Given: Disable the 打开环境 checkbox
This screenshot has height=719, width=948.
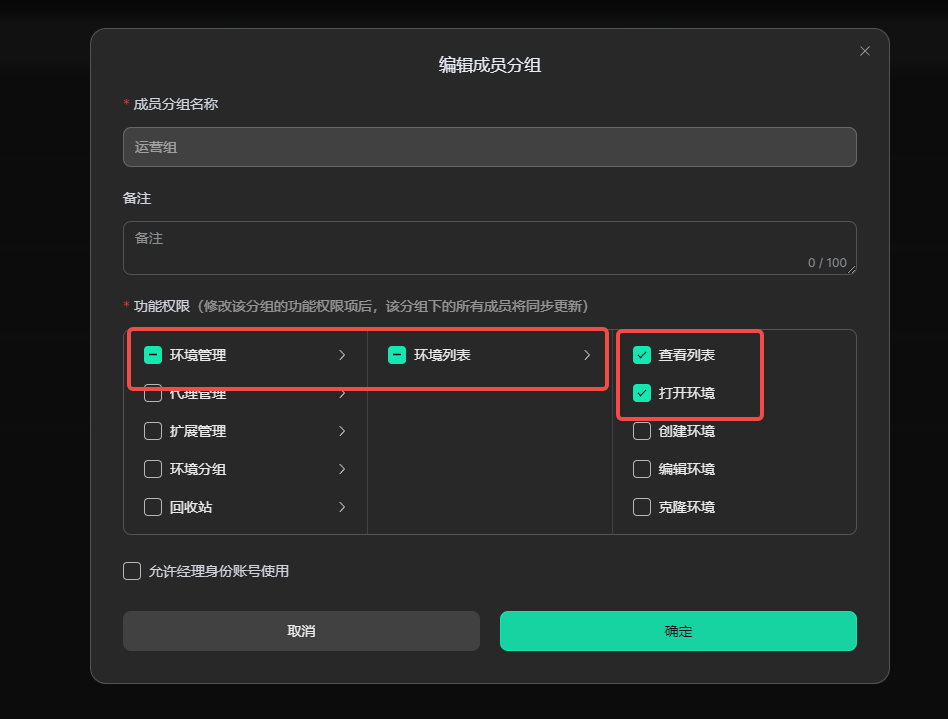Looking at the screenshot, I should point(642,393).
